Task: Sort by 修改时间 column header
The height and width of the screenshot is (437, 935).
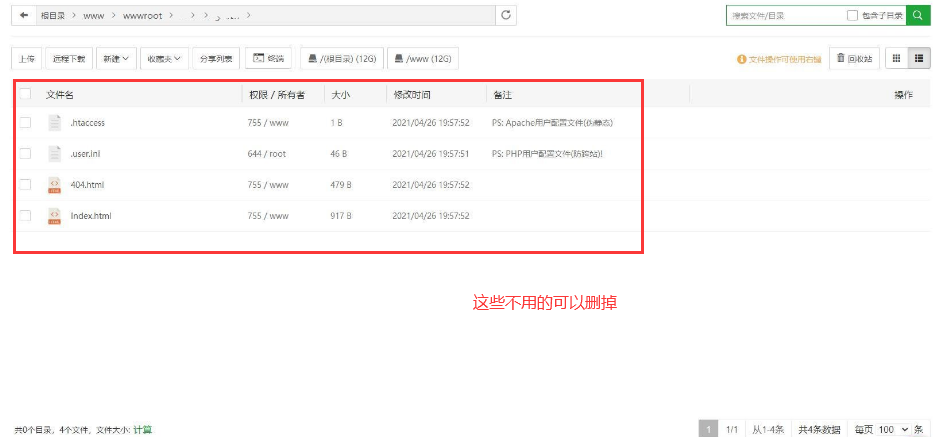Action: coord(411,95)
